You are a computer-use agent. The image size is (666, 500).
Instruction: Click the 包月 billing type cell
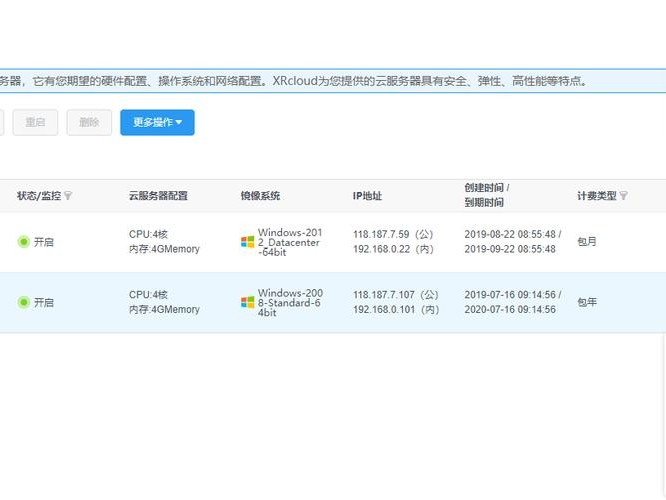587,242
